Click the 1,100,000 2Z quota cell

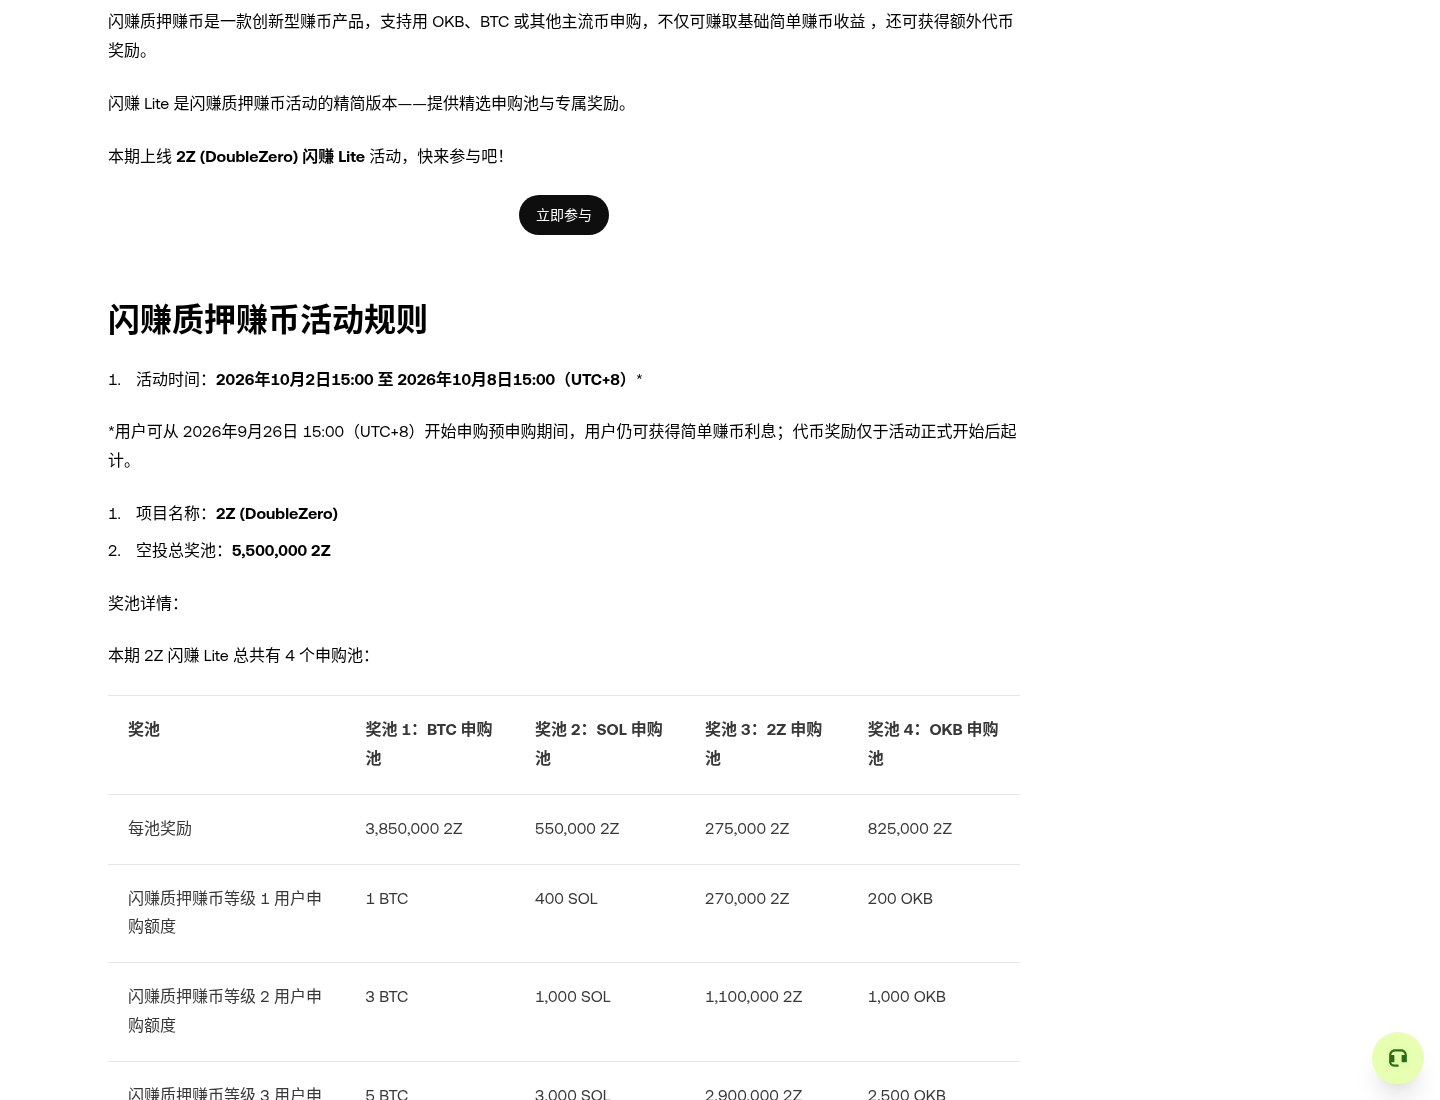coord(754,996)
